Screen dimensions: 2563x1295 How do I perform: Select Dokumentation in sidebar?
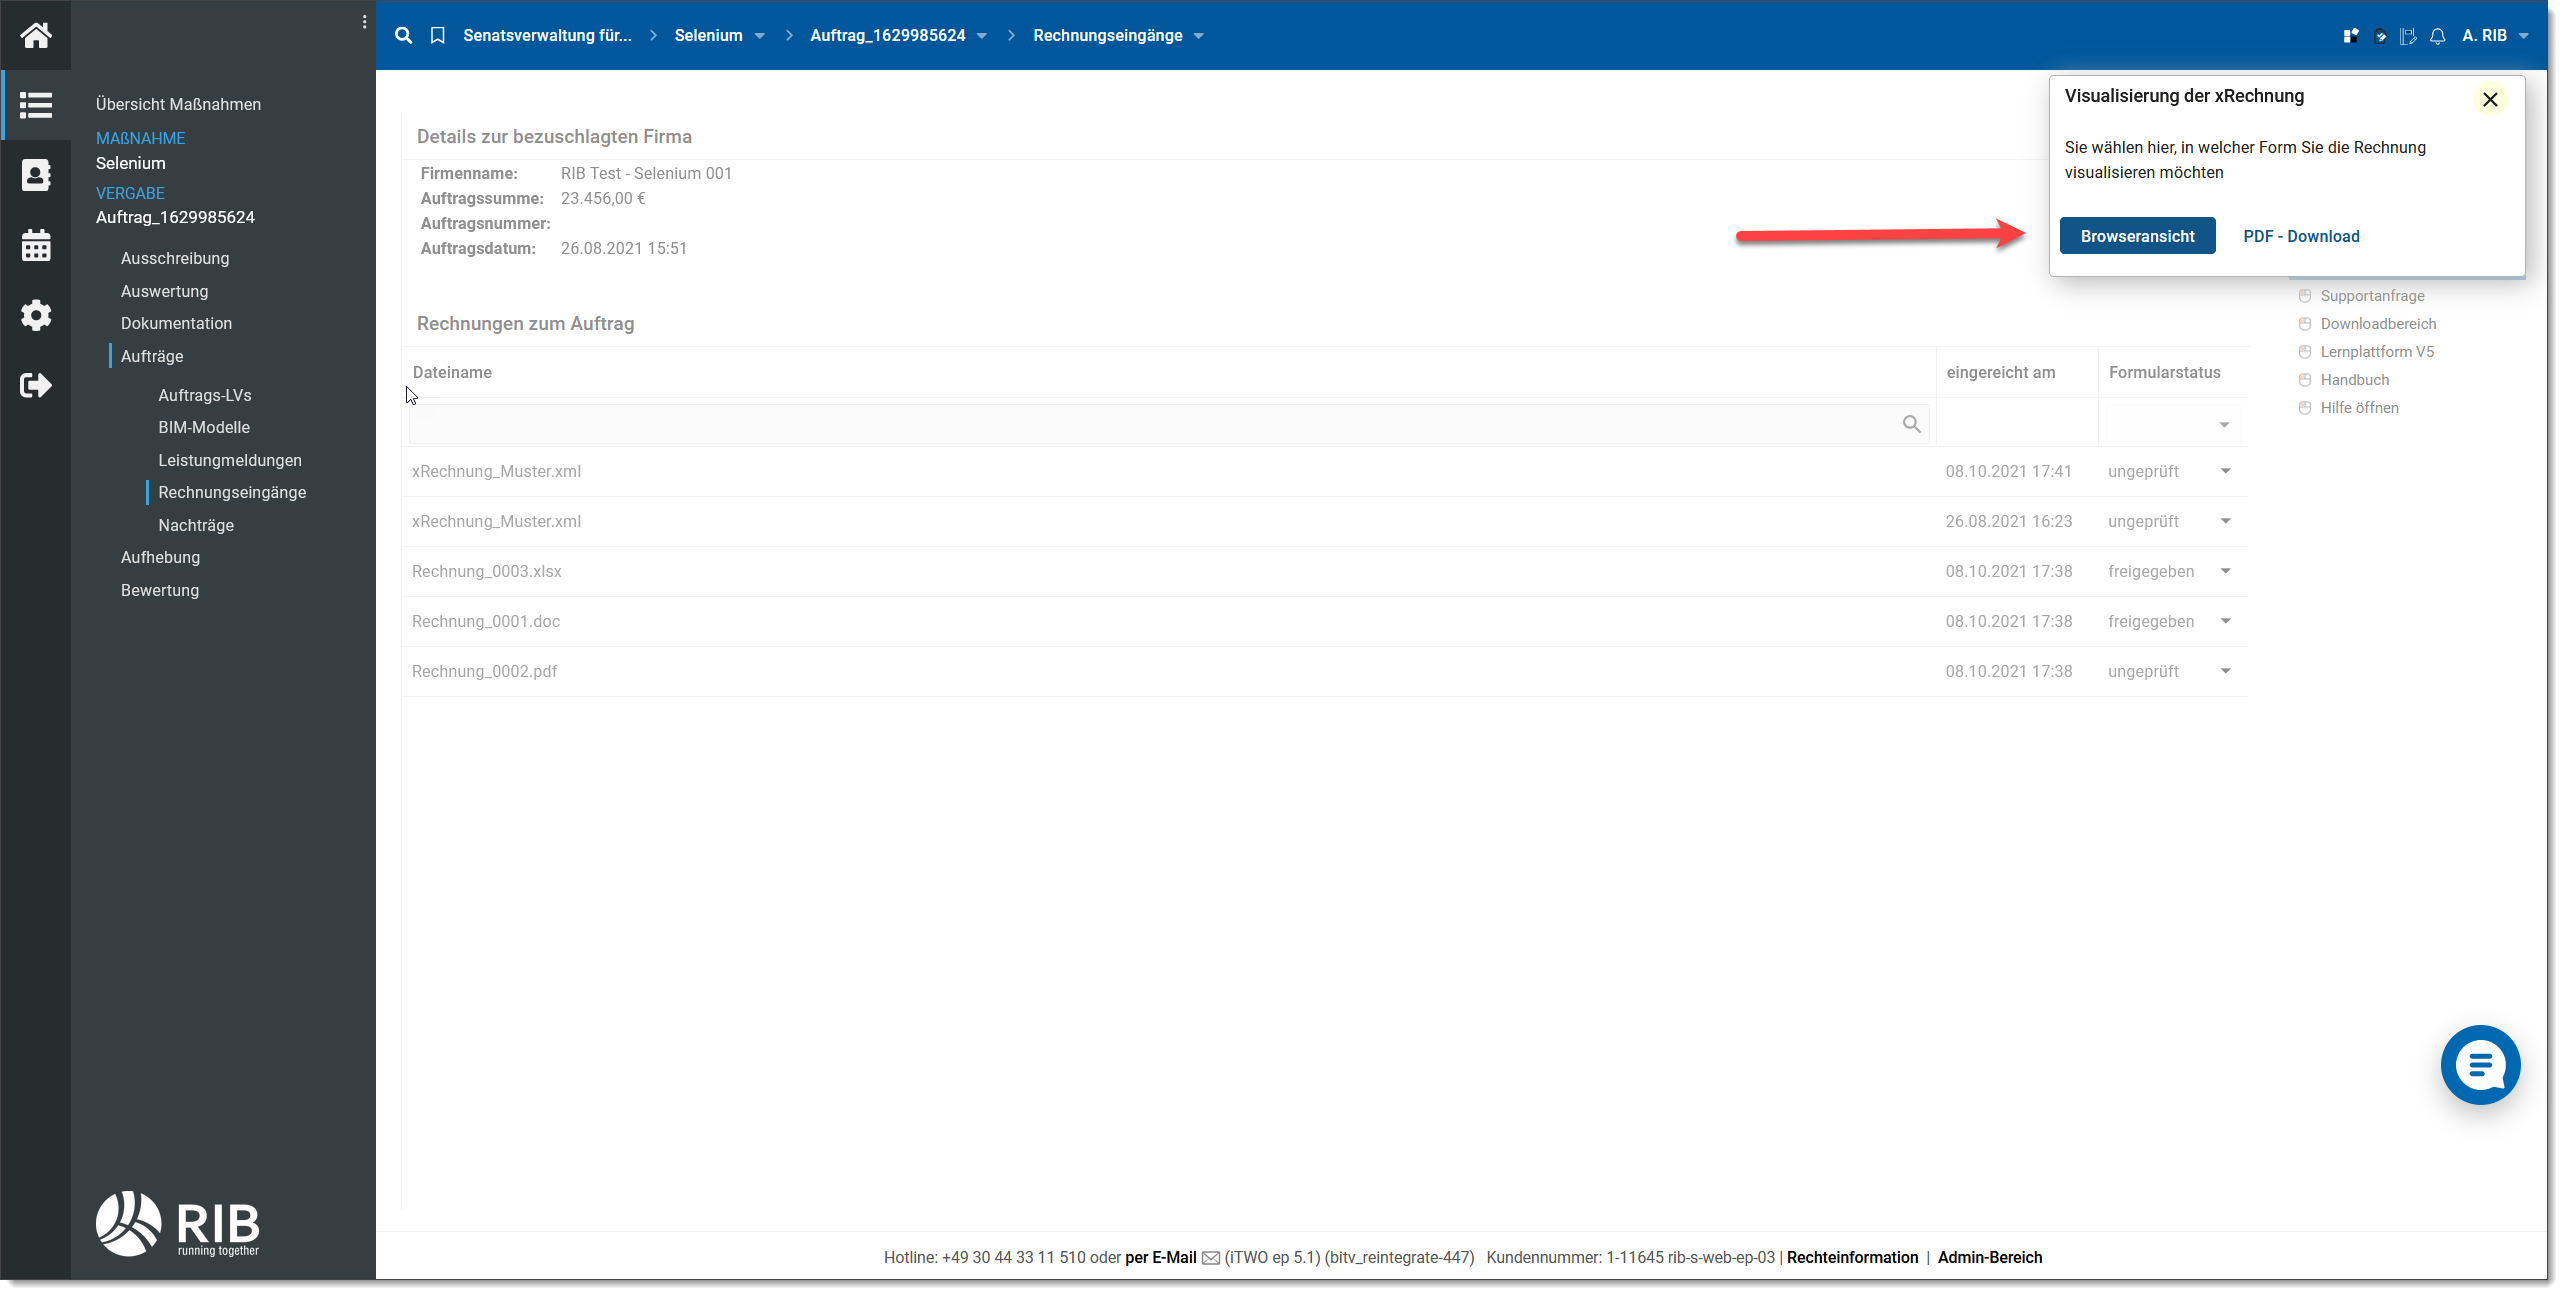click(176, 323)
